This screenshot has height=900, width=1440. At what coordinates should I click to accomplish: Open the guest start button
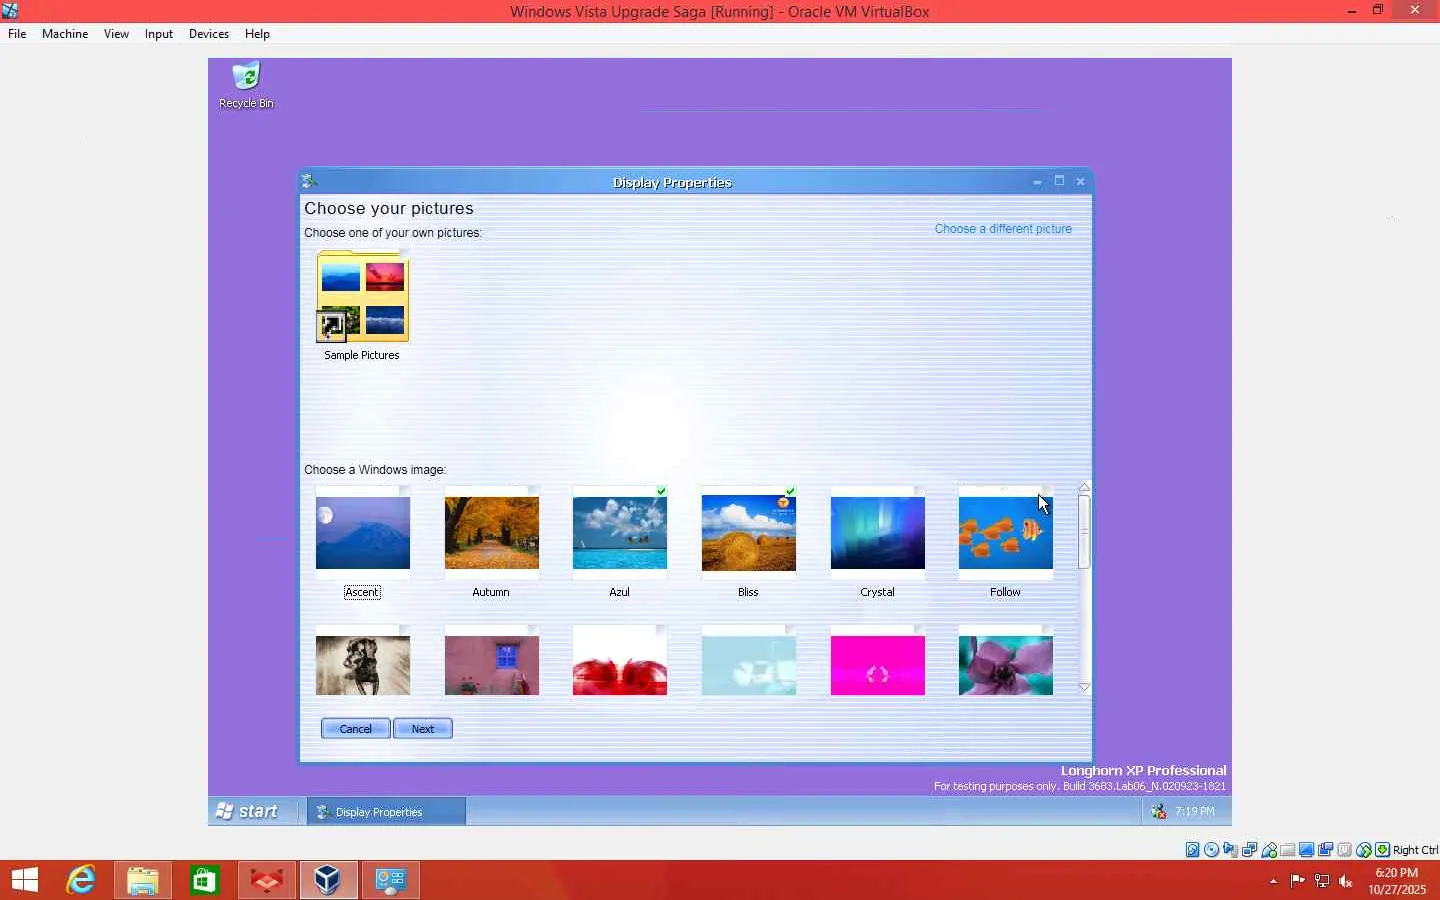pos(249,811)
